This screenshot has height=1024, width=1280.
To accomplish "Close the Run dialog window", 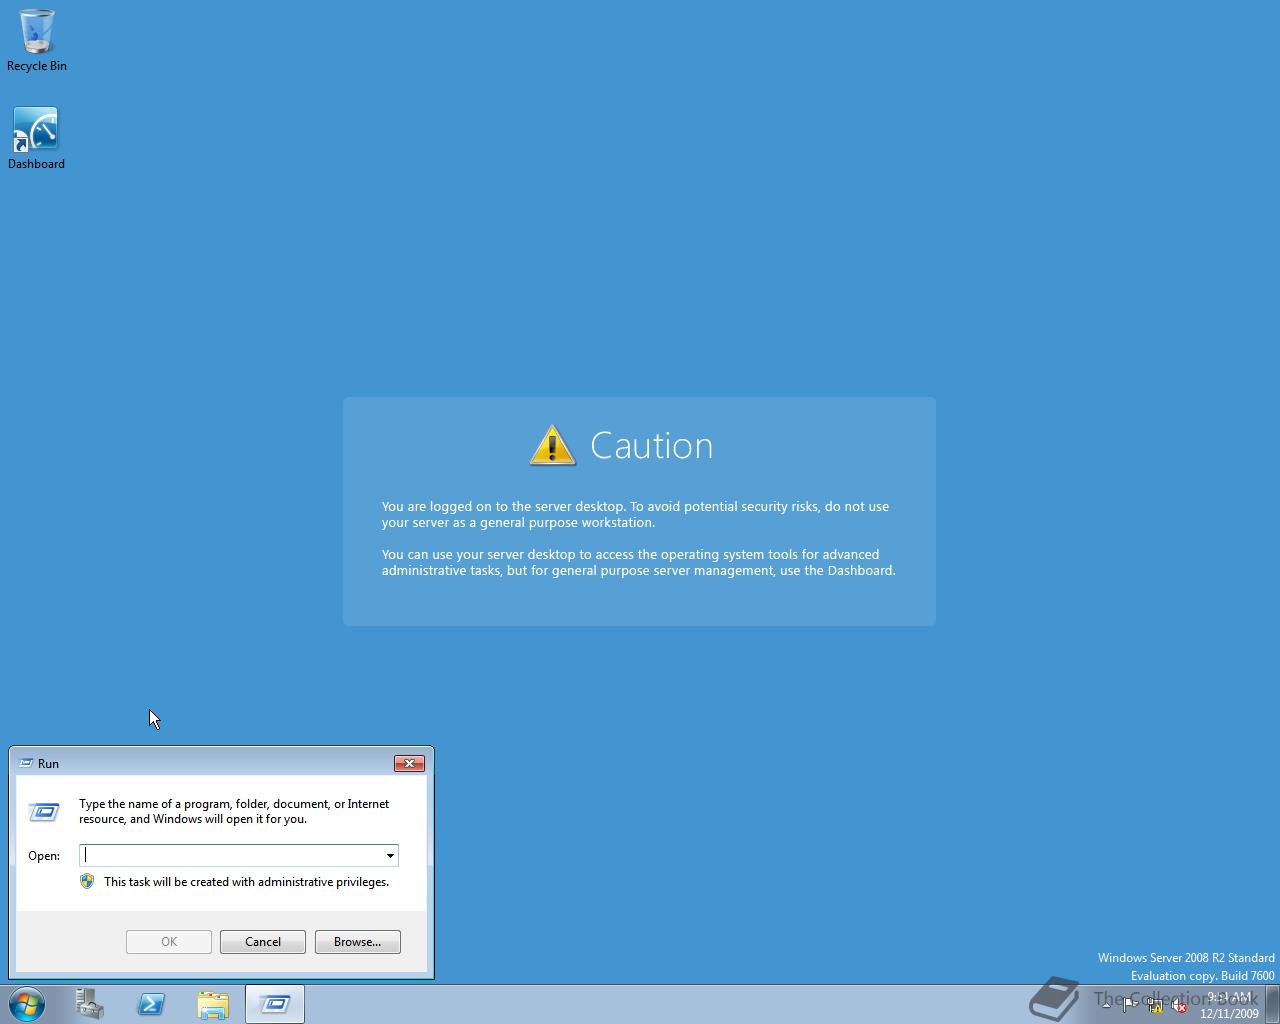I will (x=409, y=763).
